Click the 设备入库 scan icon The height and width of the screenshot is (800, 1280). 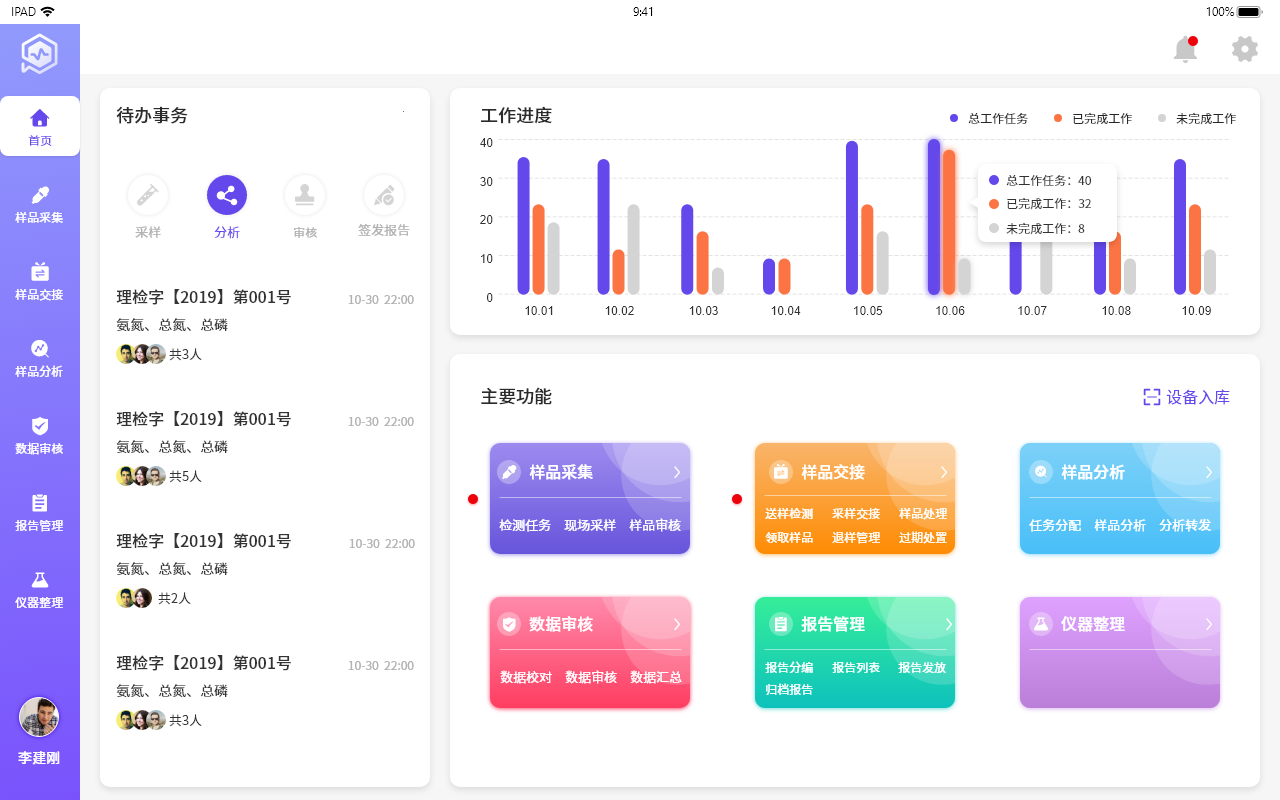click(1152, 397)
